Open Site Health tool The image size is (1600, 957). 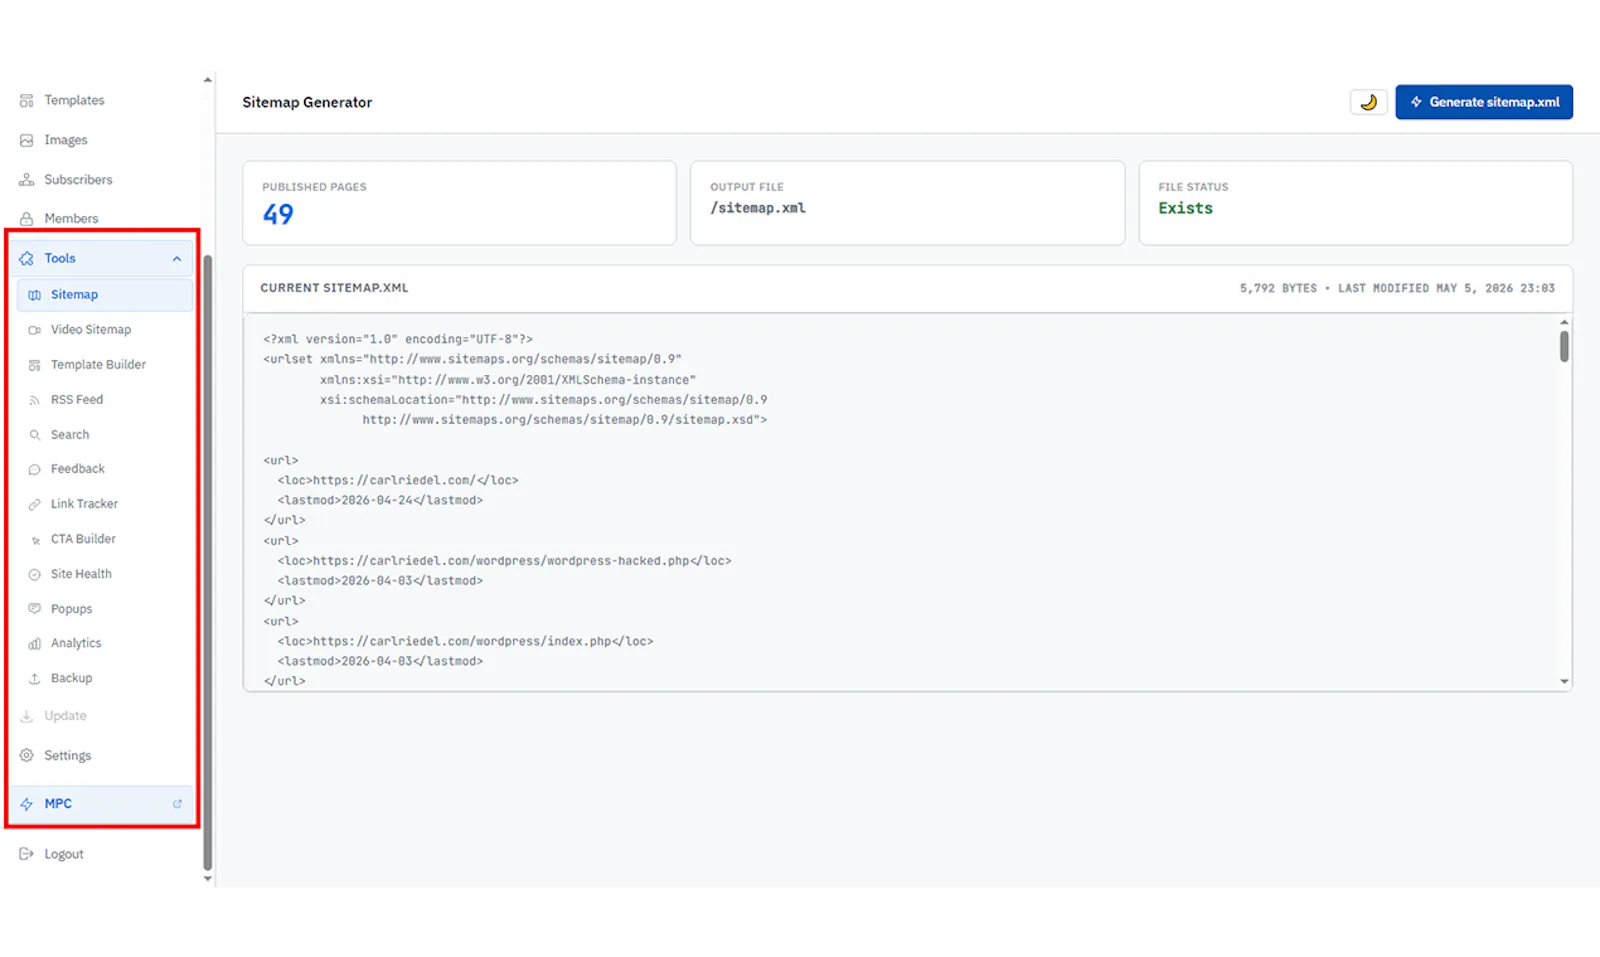tap(81, 574)
